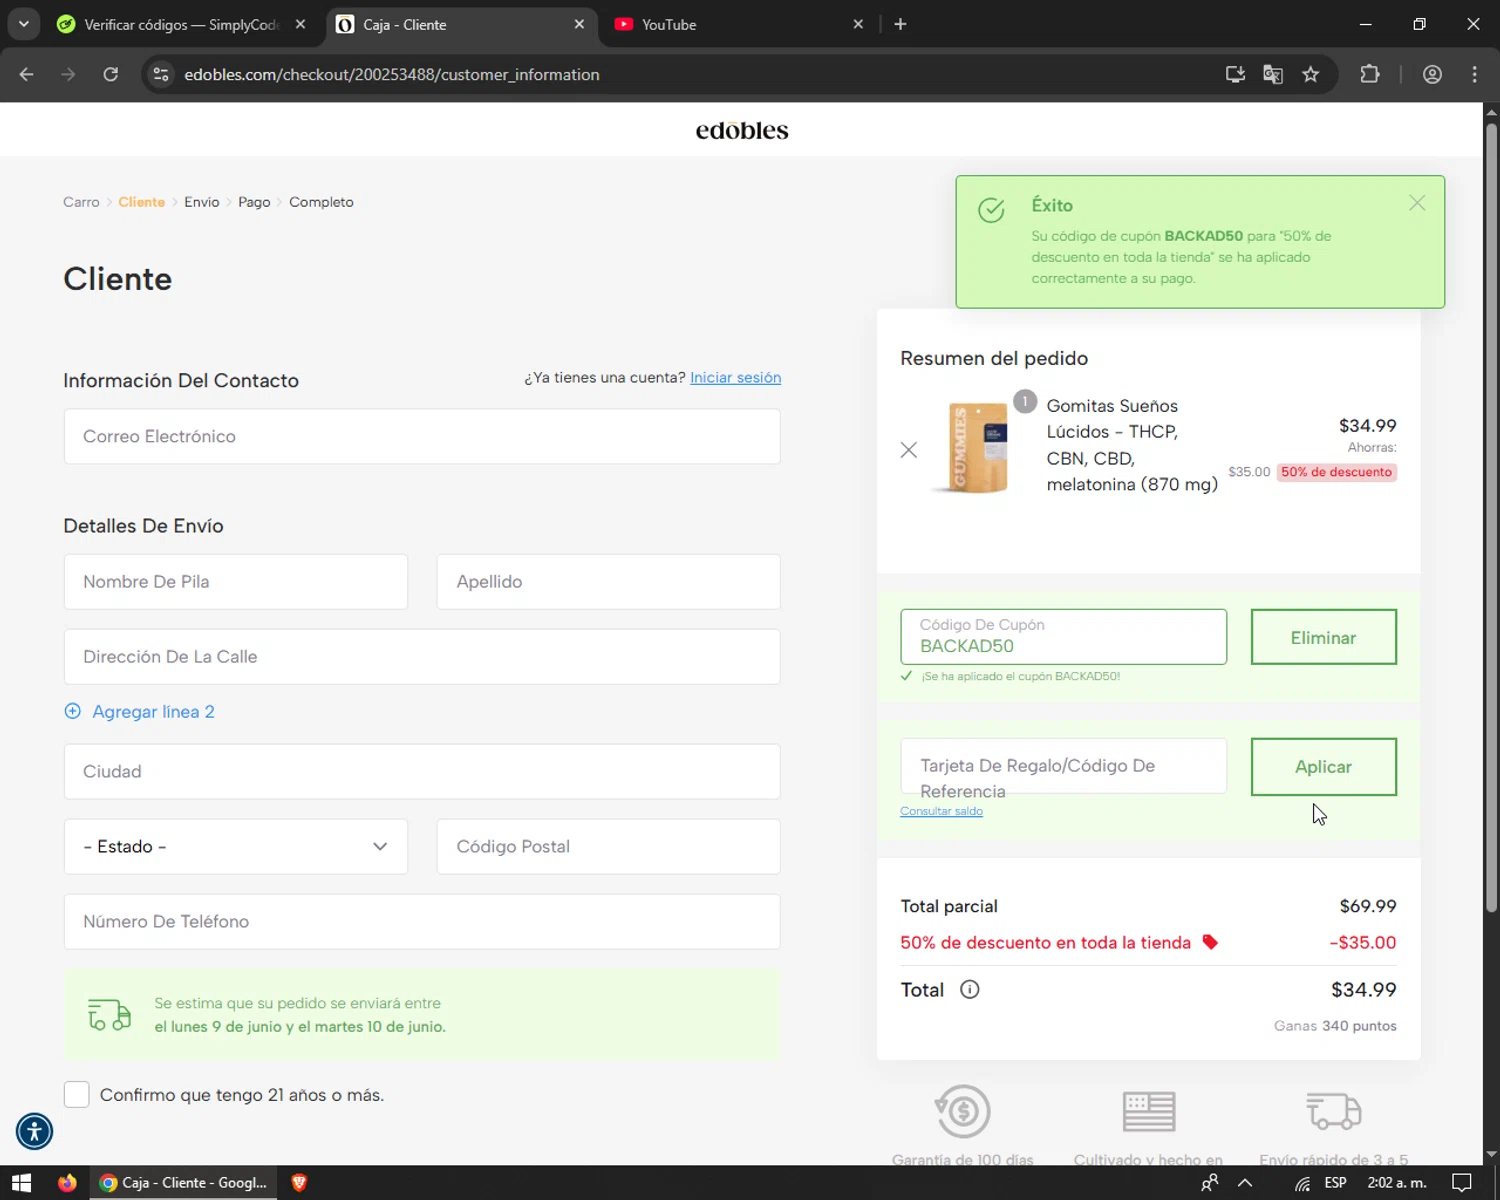Expand Agregar línea 2 address option
The image size is (1500, 1200).
coord(140,712)
